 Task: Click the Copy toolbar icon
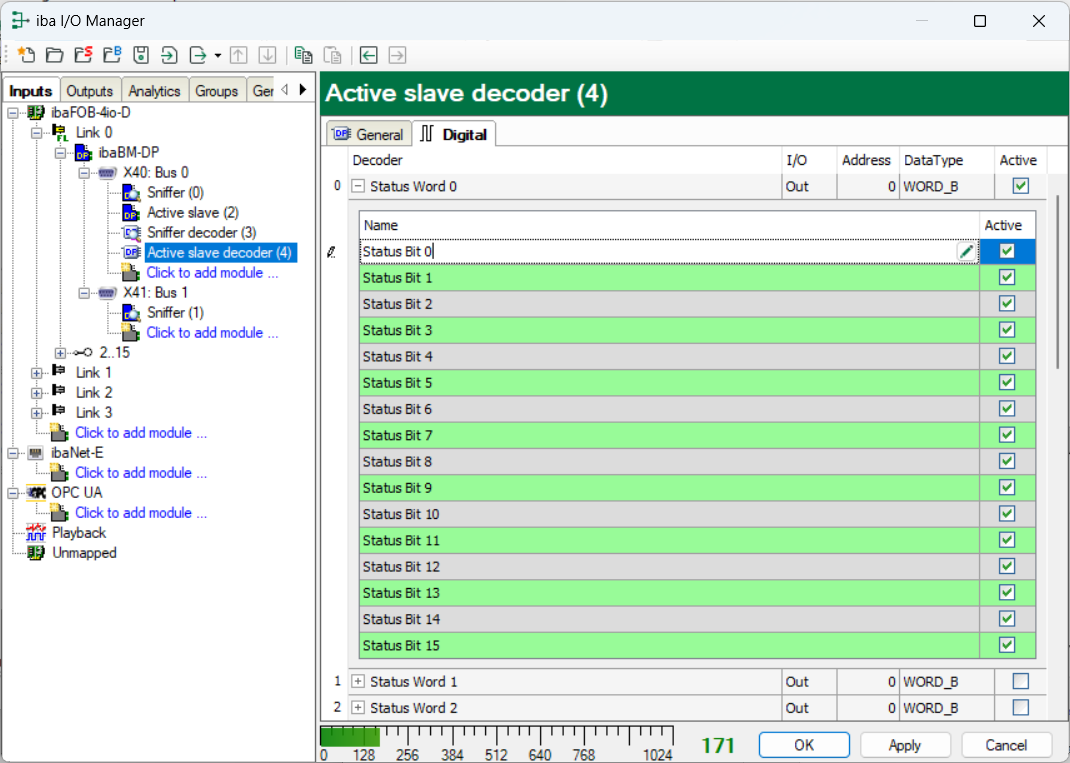(x=303, y=55)
